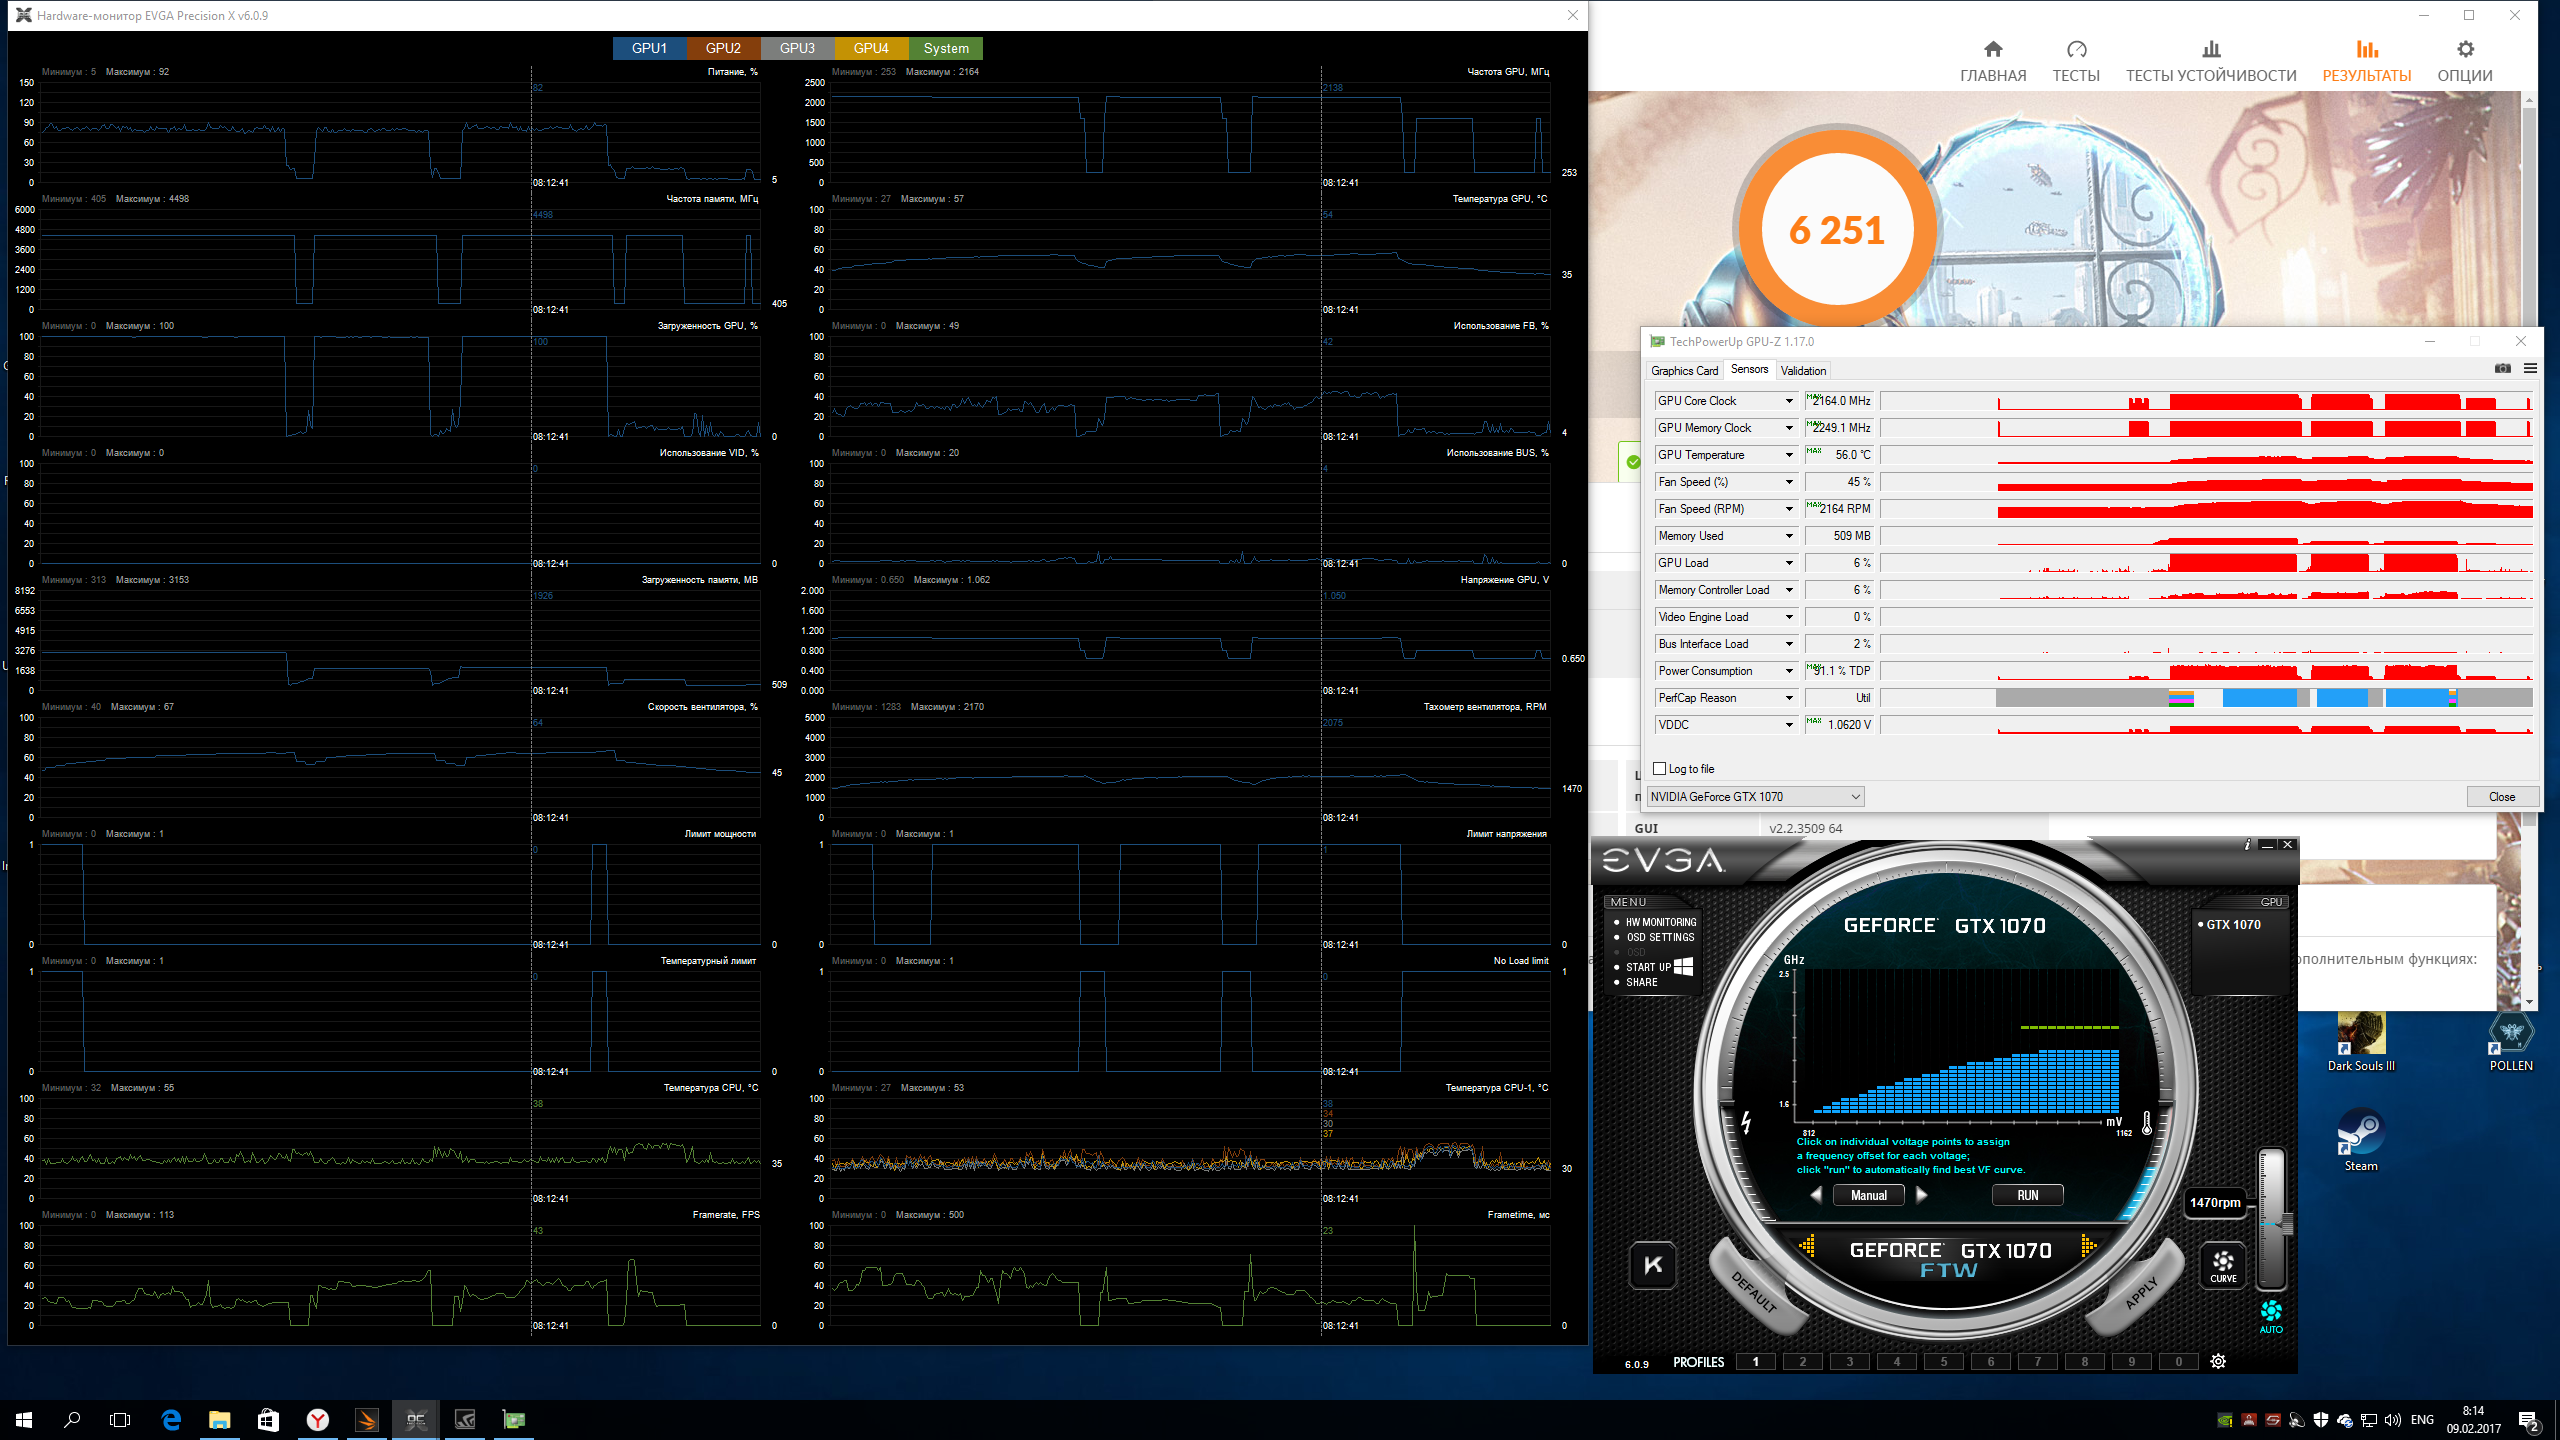Enable the Log to file checkbox
Screen dimensions: 2560x1440
coord(1660,769)
